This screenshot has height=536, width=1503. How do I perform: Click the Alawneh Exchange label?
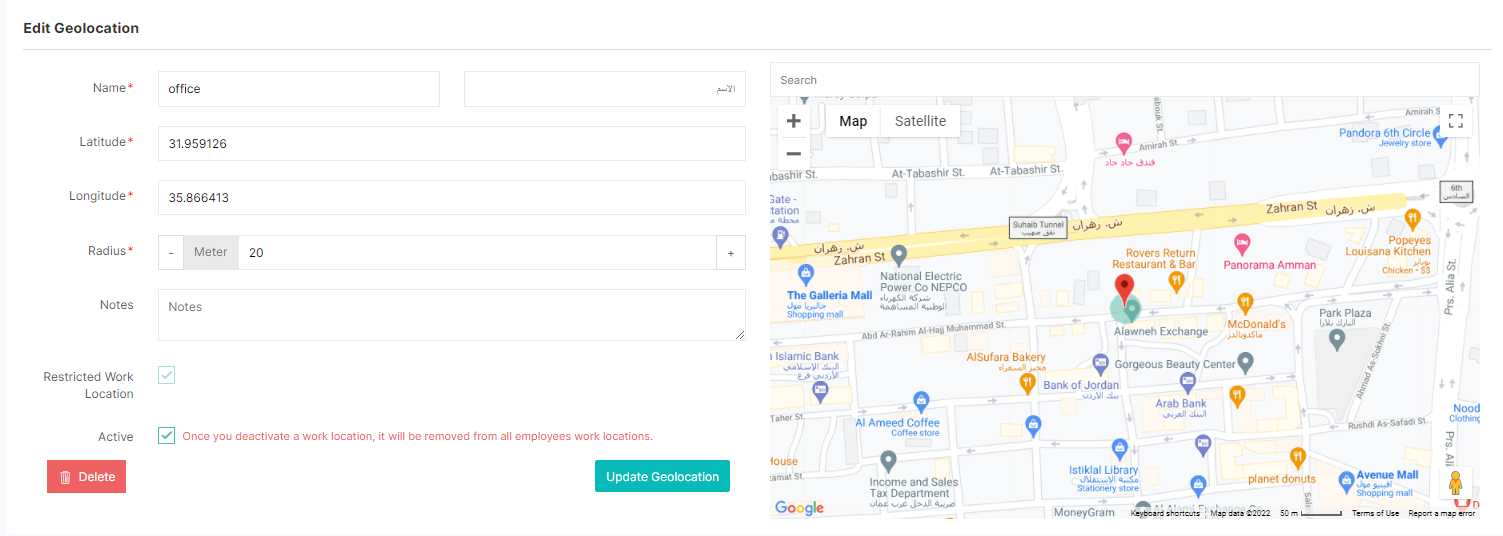pos(1160,331)
